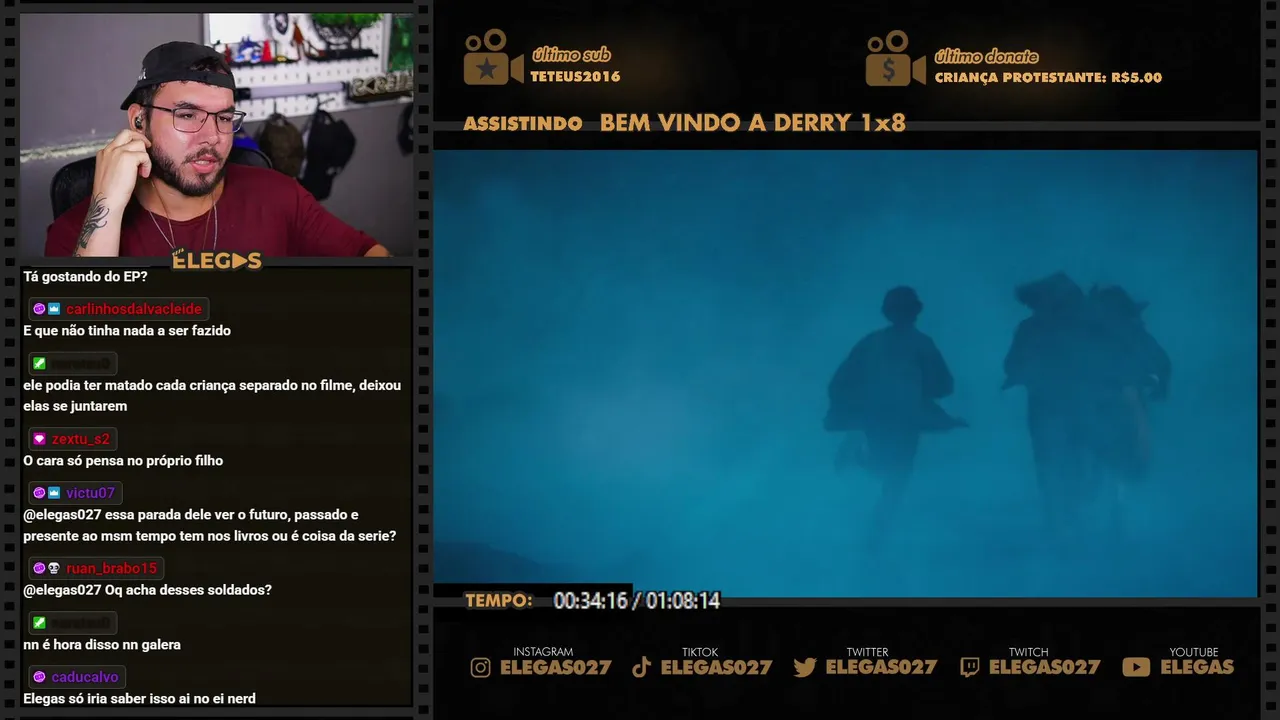Click the 'TWITCH' label above the handle
1280x720 pixels.
coord(1028,652)
